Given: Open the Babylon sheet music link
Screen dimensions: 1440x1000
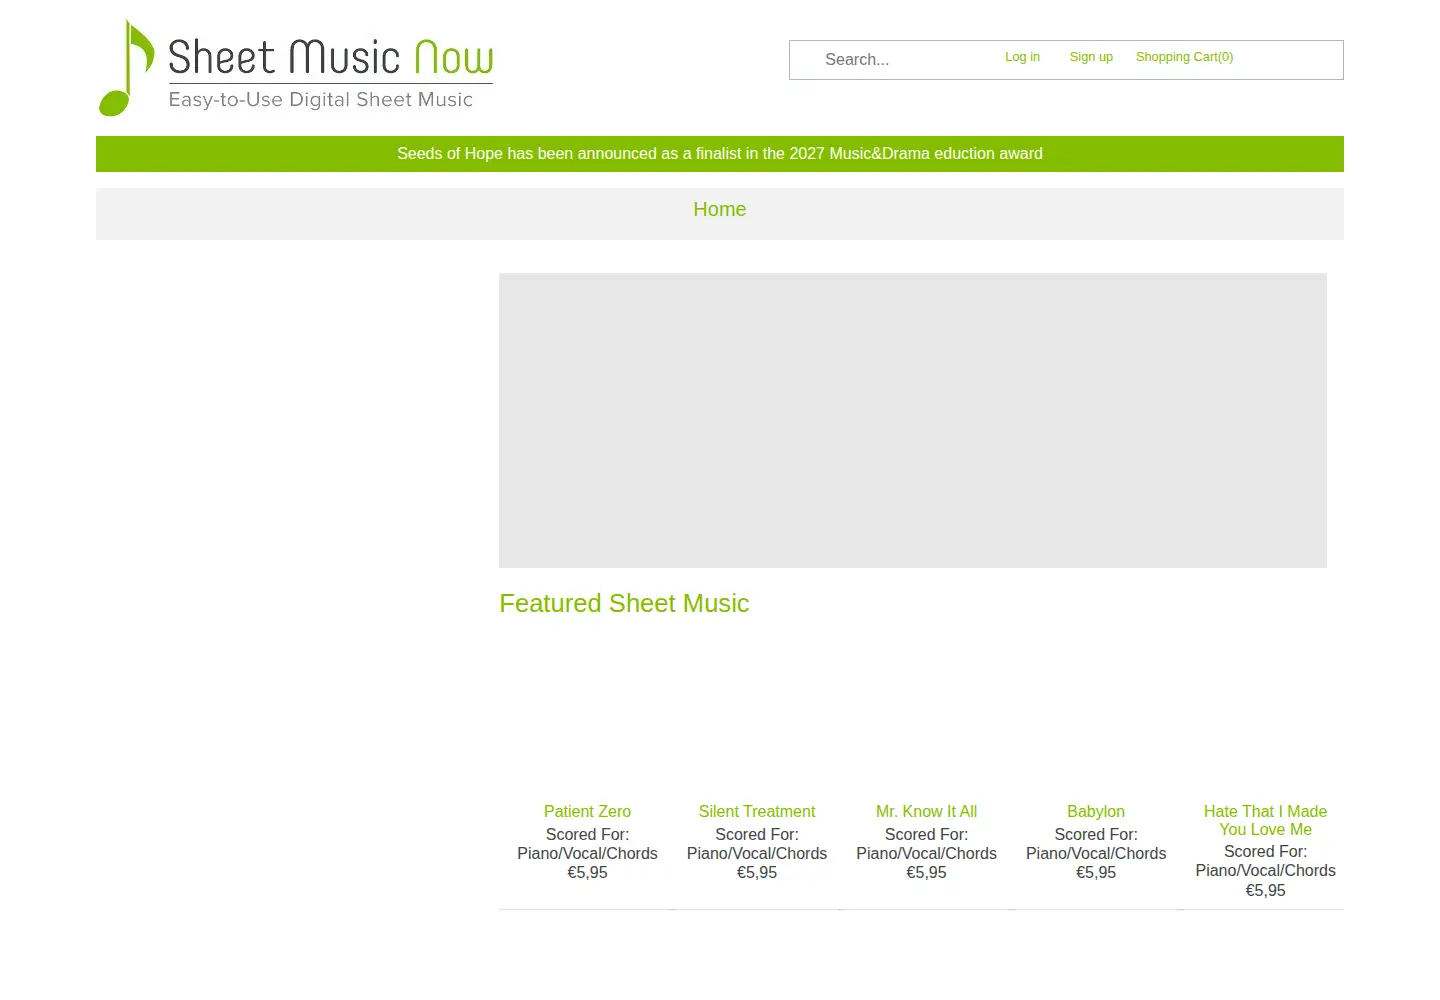Looking at the screenshot, I should click(1096, 811).
